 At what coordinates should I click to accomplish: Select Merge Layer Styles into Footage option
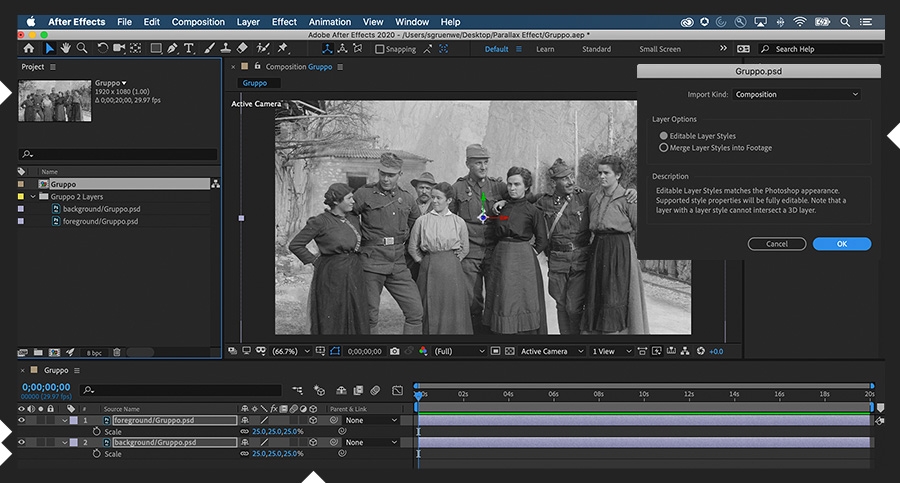(x=664, y=148)
